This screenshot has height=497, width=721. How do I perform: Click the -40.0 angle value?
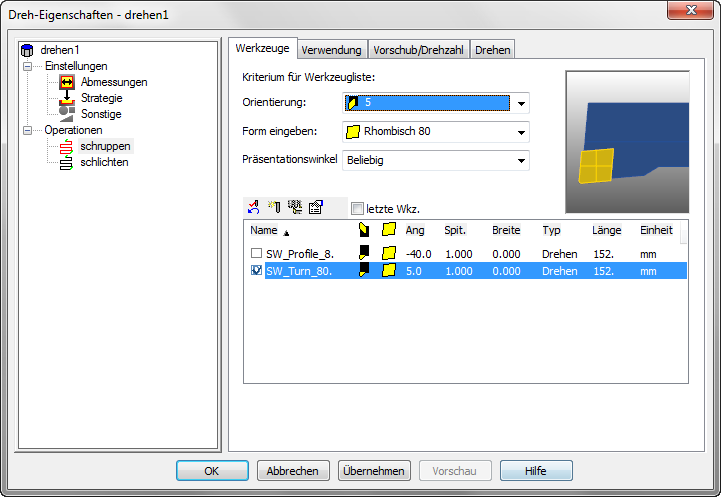pyautogui.click(x=418, y=254)
